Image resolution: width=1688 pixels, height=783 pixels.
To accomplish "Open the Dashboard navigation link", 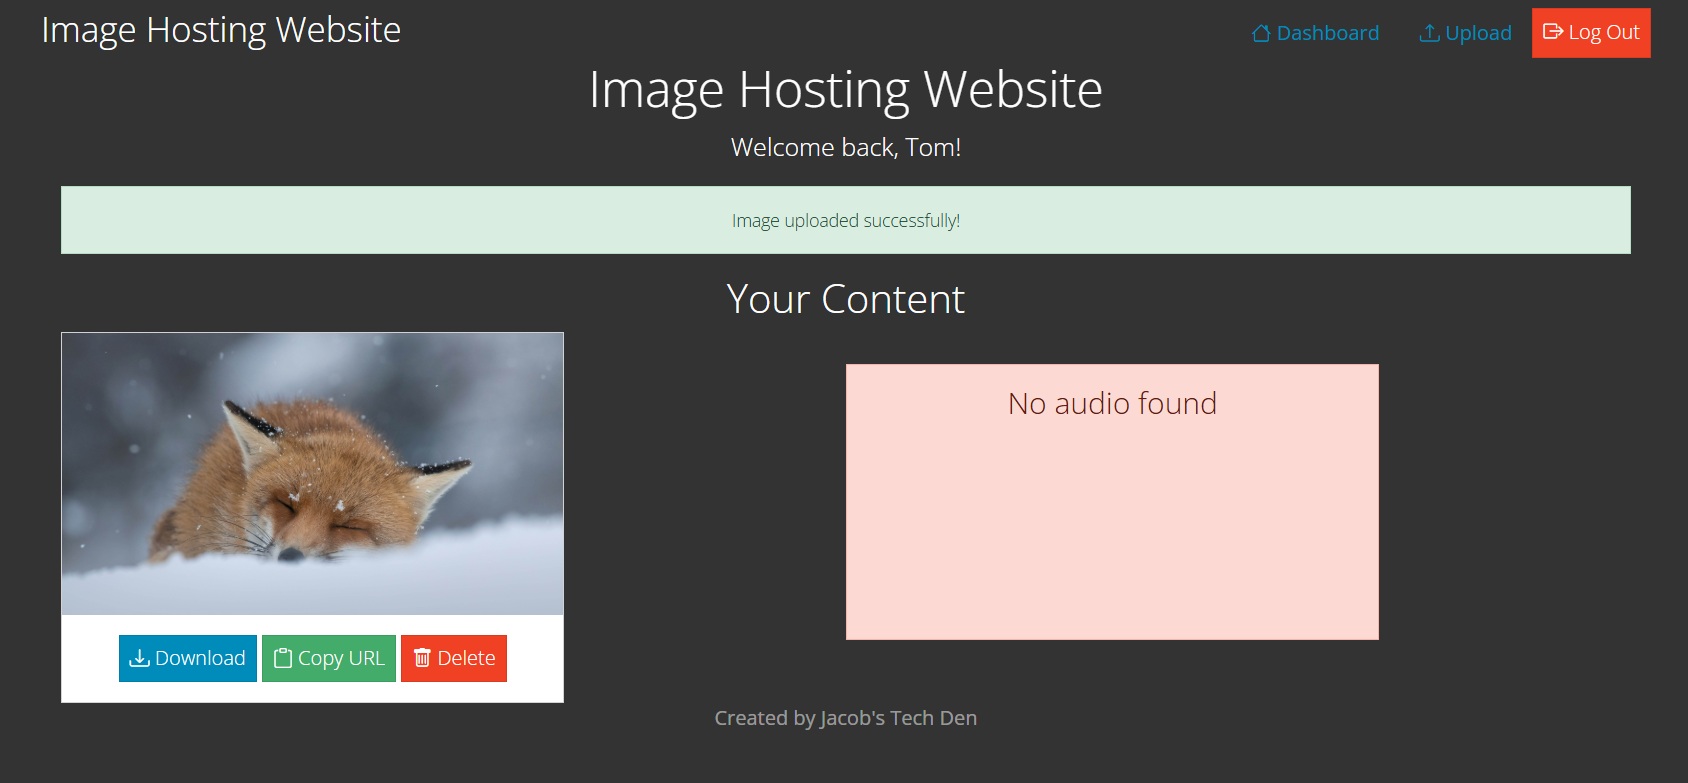I will pos(1316,33).
